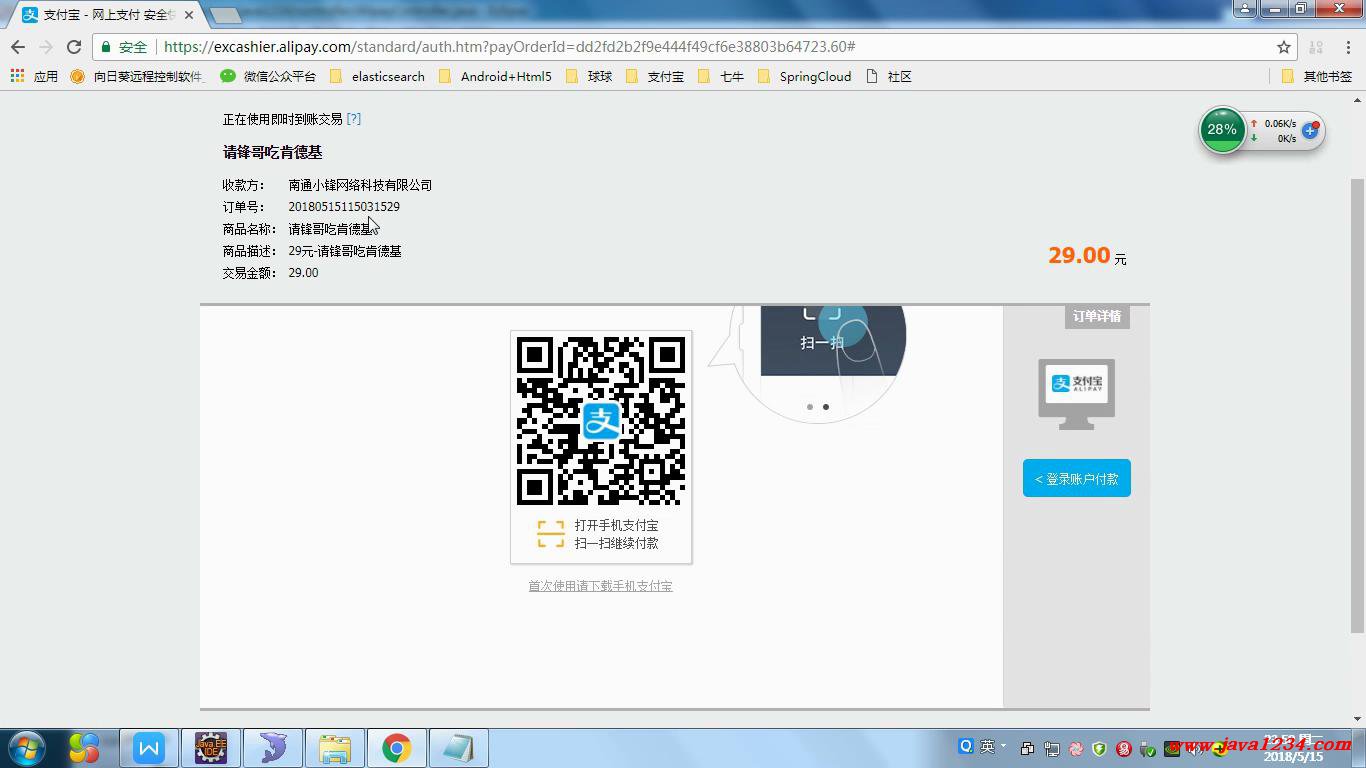
Task: Click the scrollbar down arrow
Action: (x=1357, y=718)
